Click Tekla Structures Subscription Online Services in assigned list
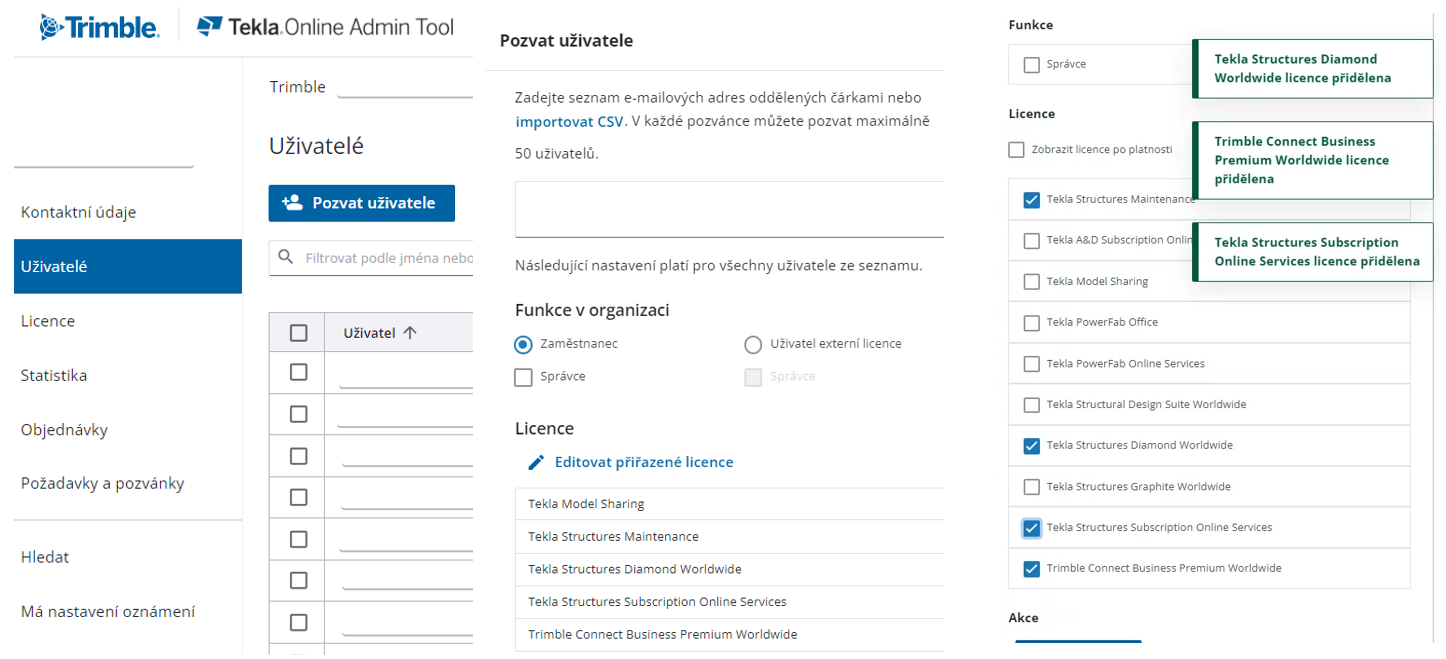1446x659 pixels. pos(730,602)
